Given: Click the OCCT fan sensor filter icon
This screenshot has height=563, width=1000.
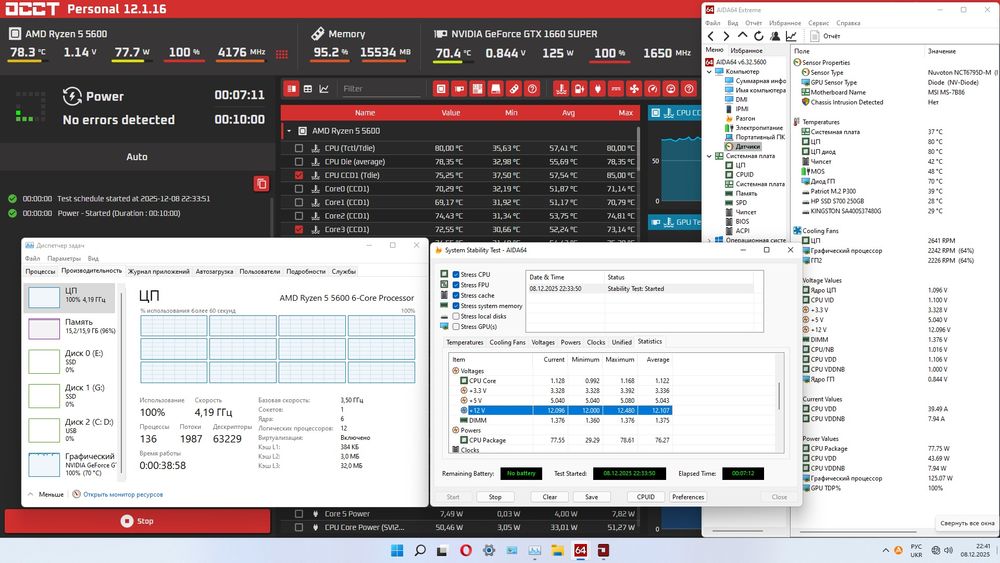Looking at the screenshot, I should pyautogui.click(x=634, y=89).
